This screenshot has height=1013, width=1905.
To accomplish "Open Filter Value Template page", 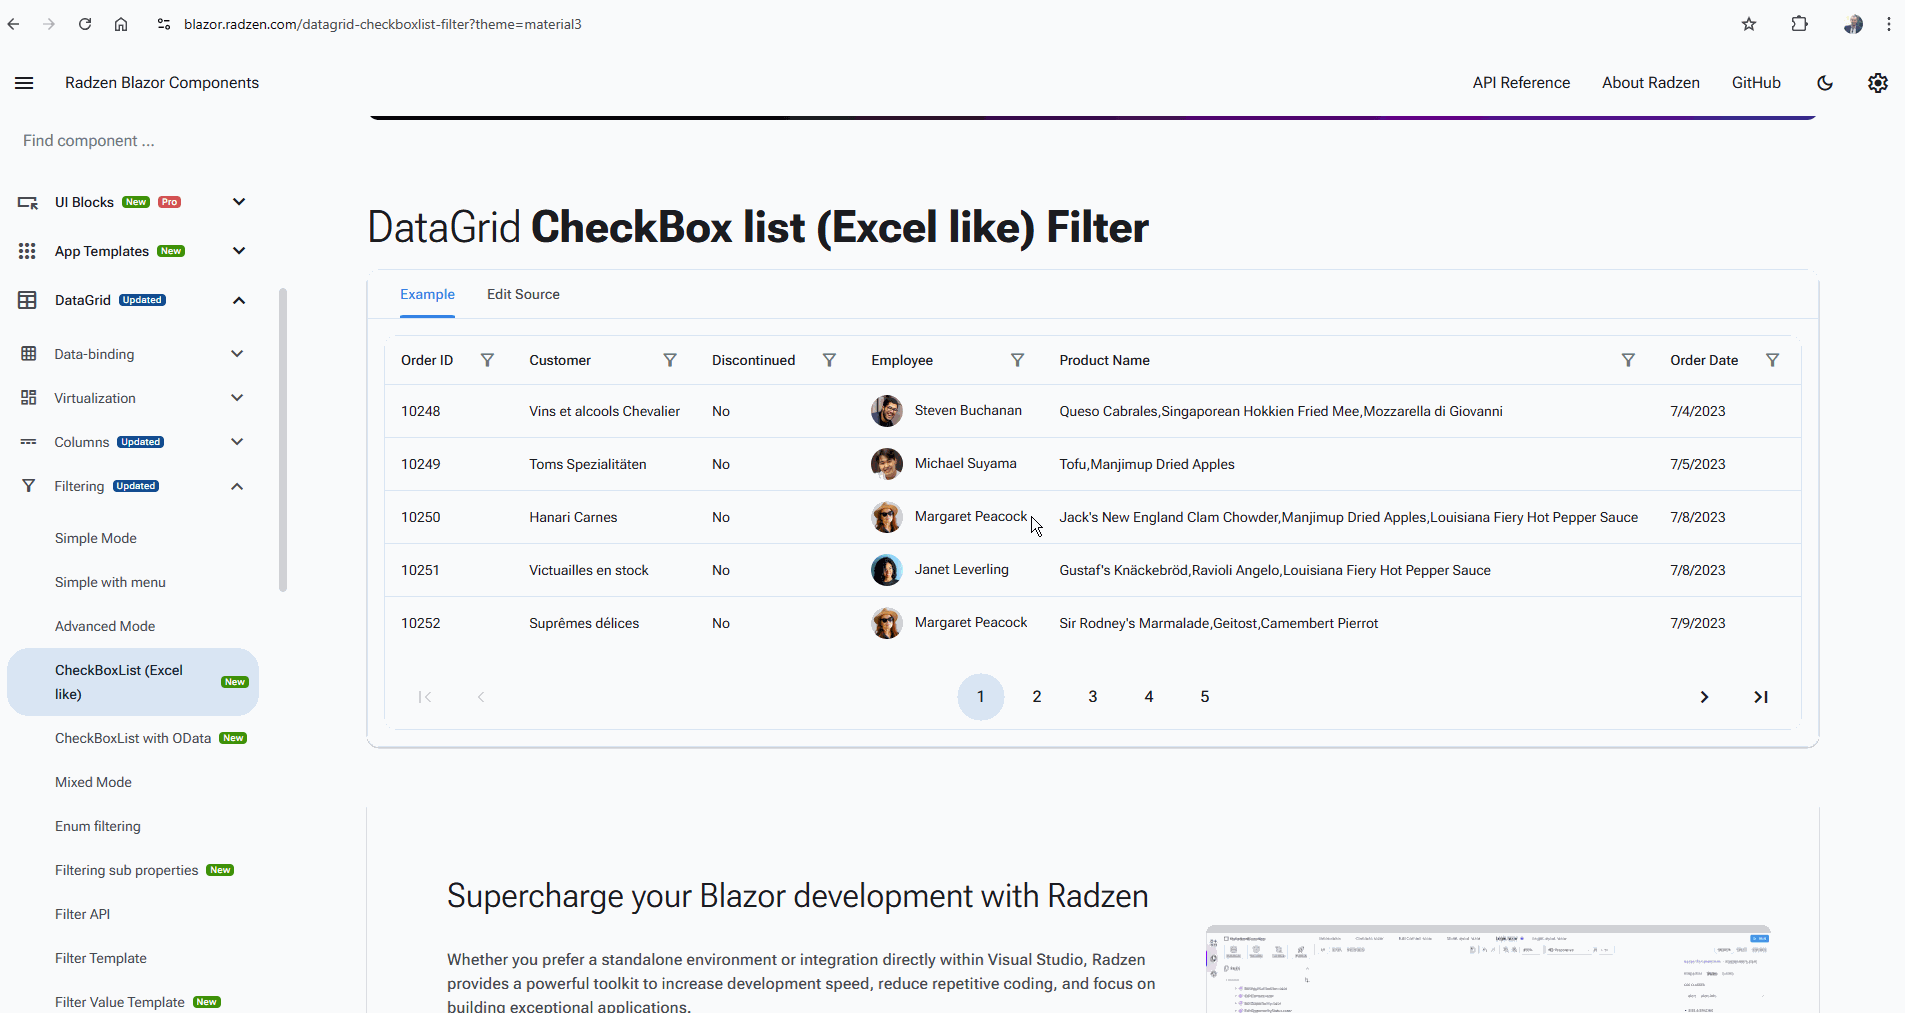I will coord(120,1002).
